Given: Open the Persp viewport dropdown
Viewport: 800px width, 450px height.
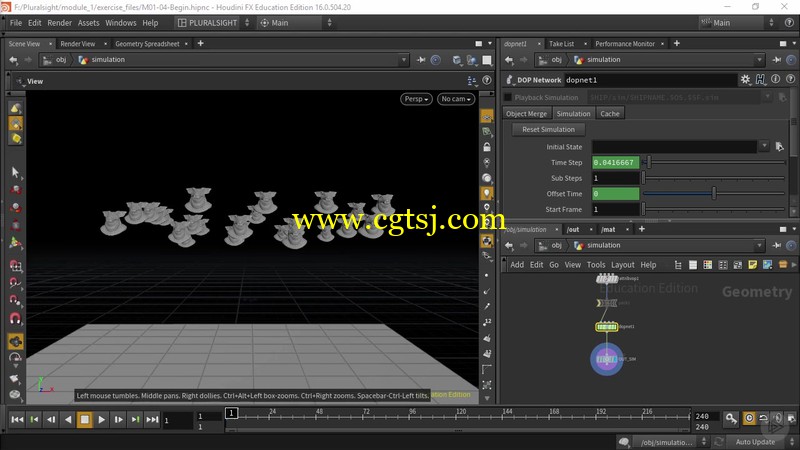Looking at the screenshot, I should [416, 99].
